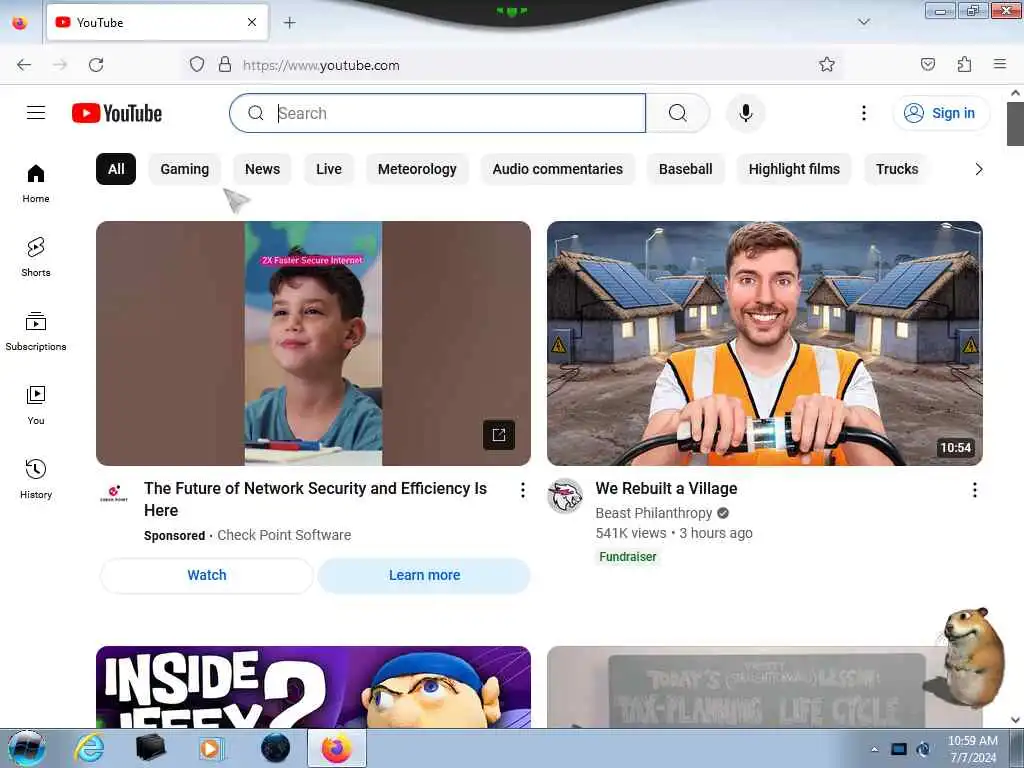Reload the page with refresh icon

tap(96, 65)
